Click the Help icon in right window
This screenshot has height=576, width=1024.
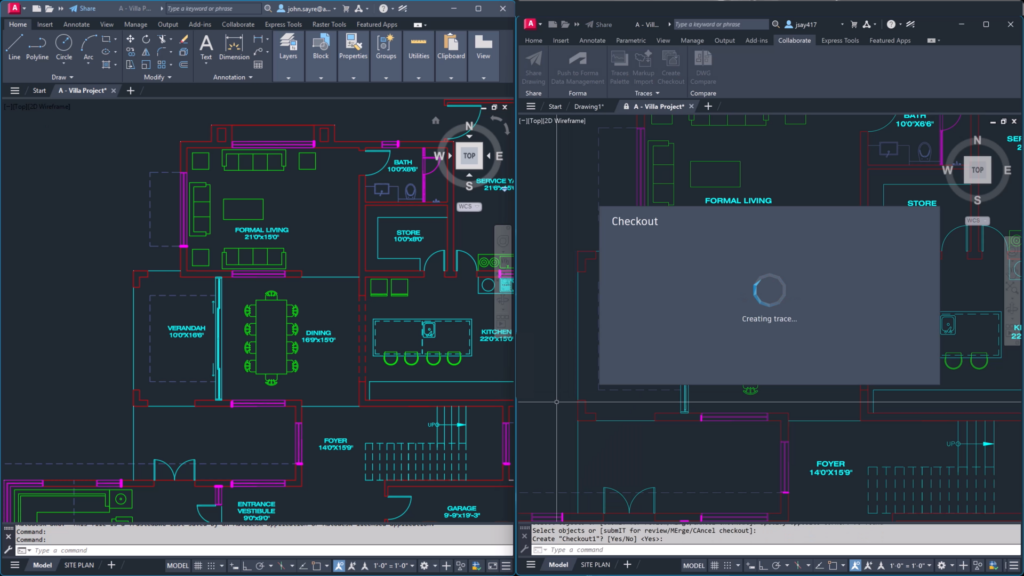point(891,24)
